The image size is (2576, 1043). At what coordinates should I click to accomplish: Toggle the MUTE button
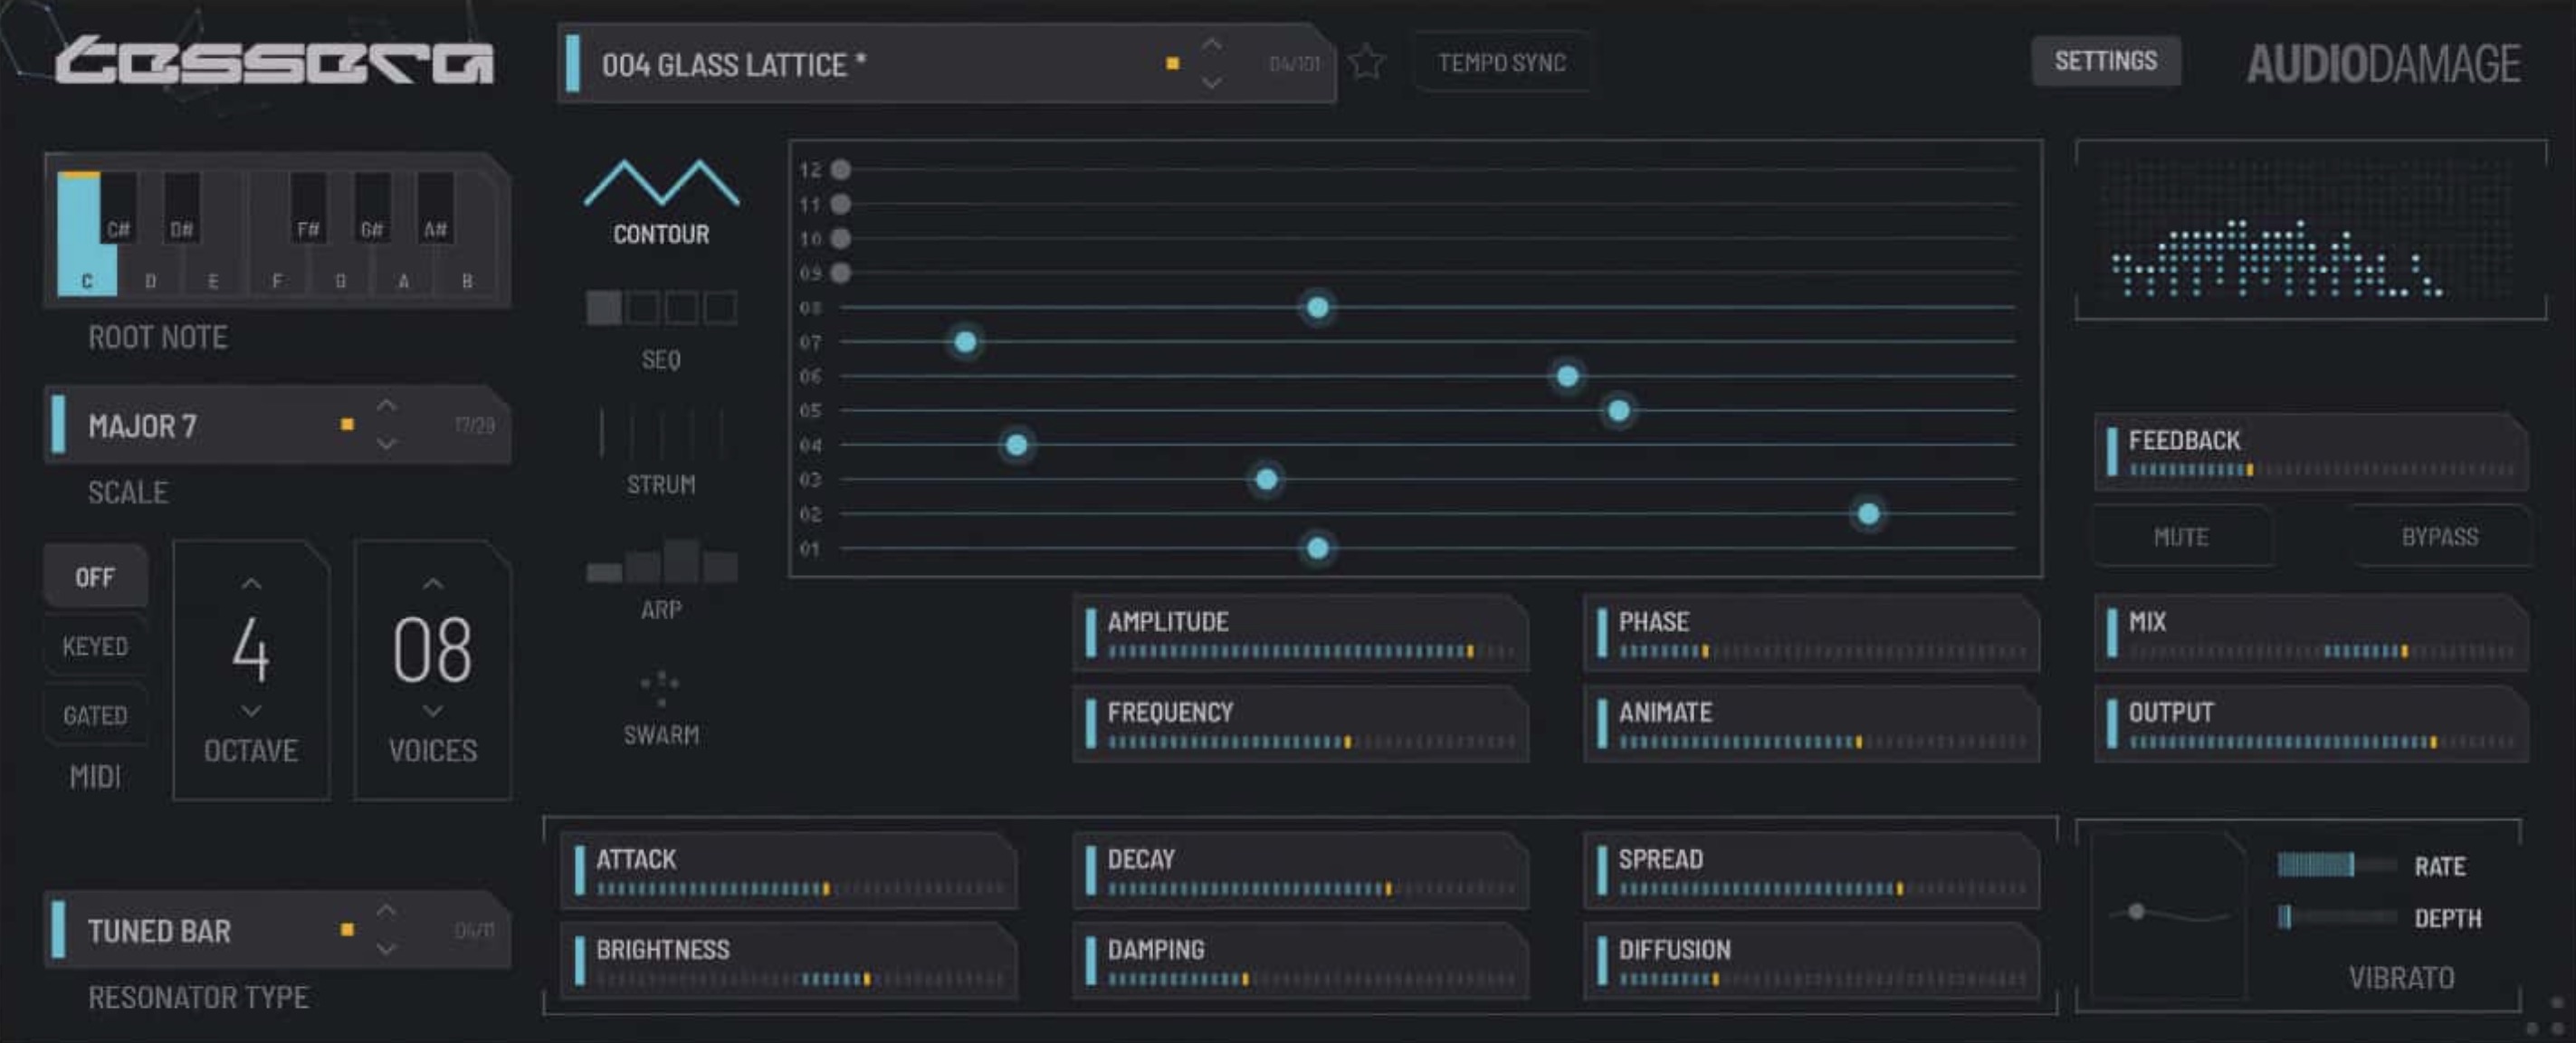[2181, 537]
